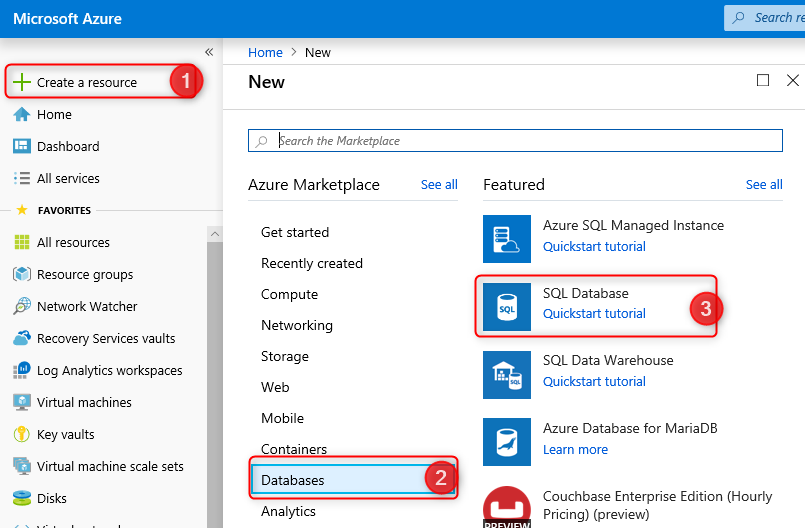Select the Web category
The width and height of the screenshot is (805, 528).
tap(275, 387)
